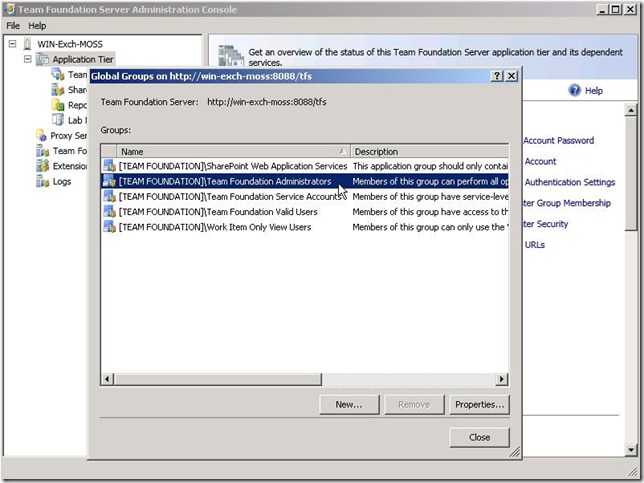Click the Lab Management node icon
This screenshot has width=644, height=483.
pyautogui.click(x=58, y=120)
